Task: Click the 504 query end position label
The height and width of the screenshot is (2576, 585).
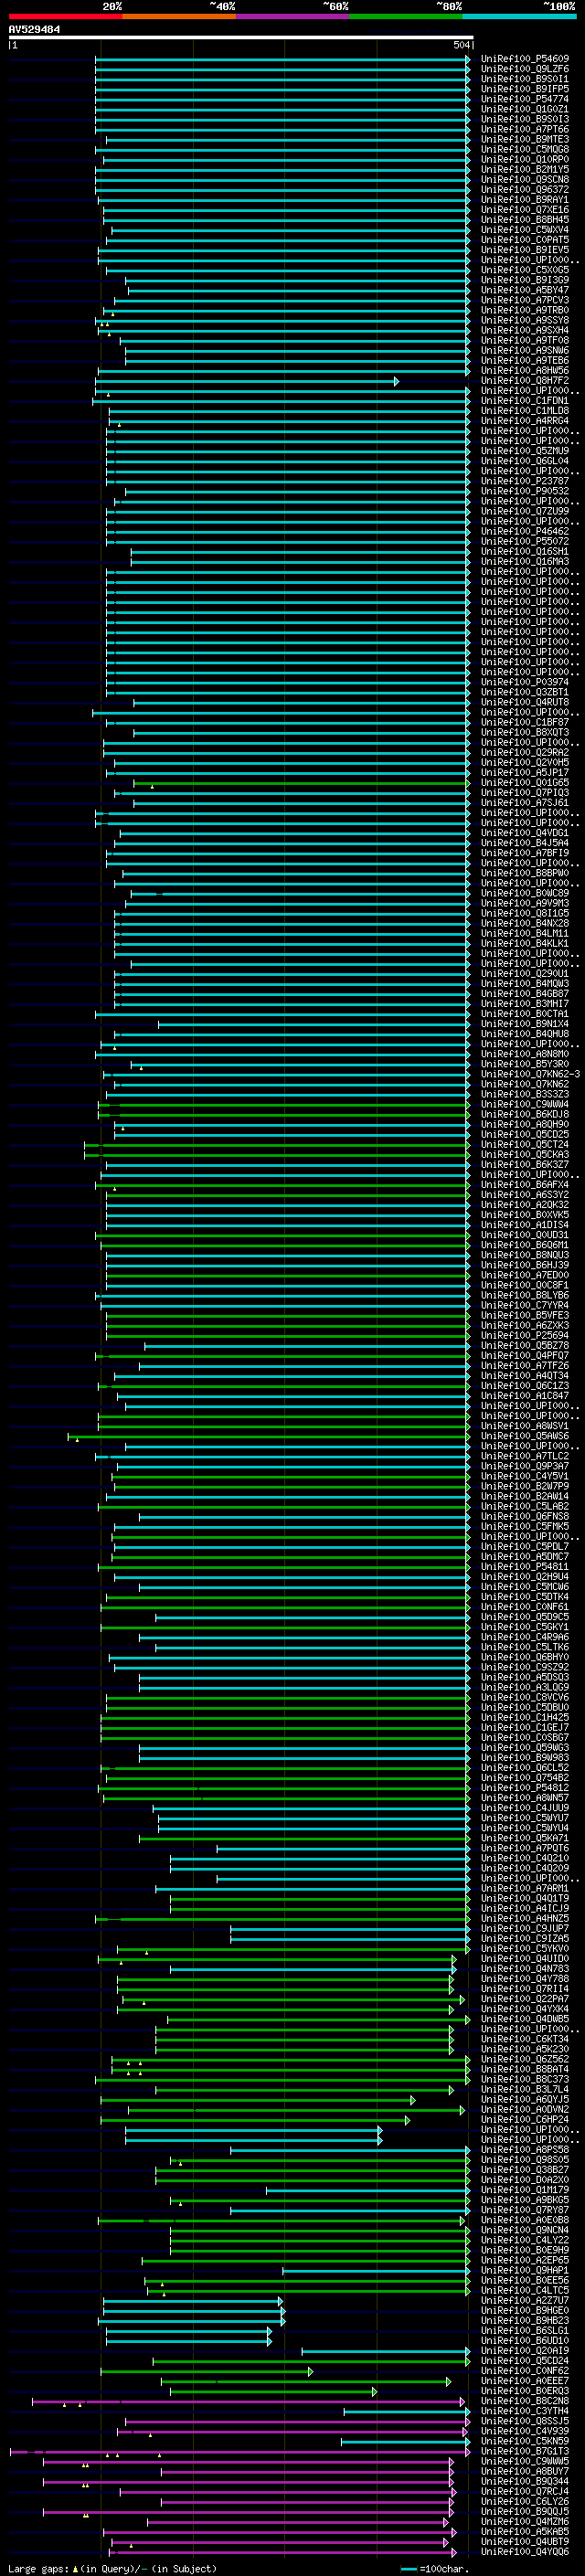Action: (x=462, y=45)
